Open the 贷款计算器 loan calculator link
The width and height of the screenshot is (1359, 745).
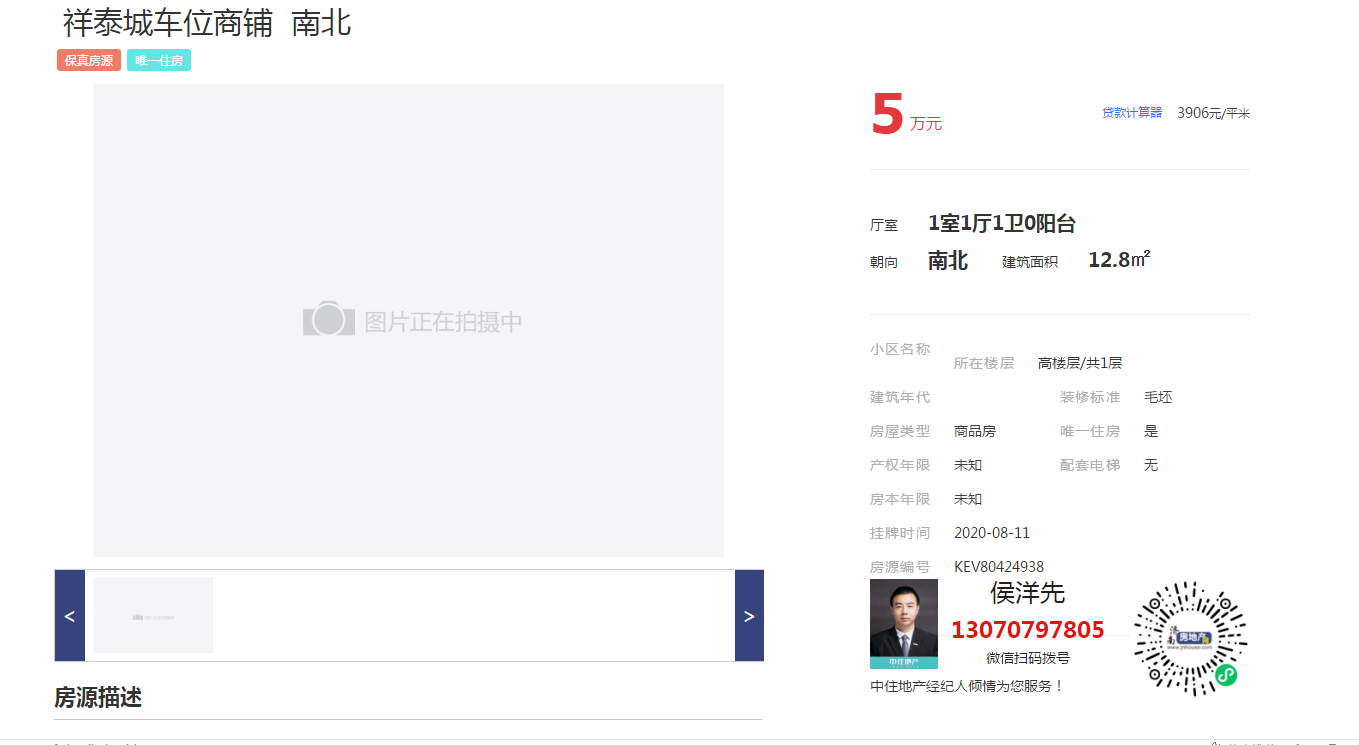(x=1132, y=113)
